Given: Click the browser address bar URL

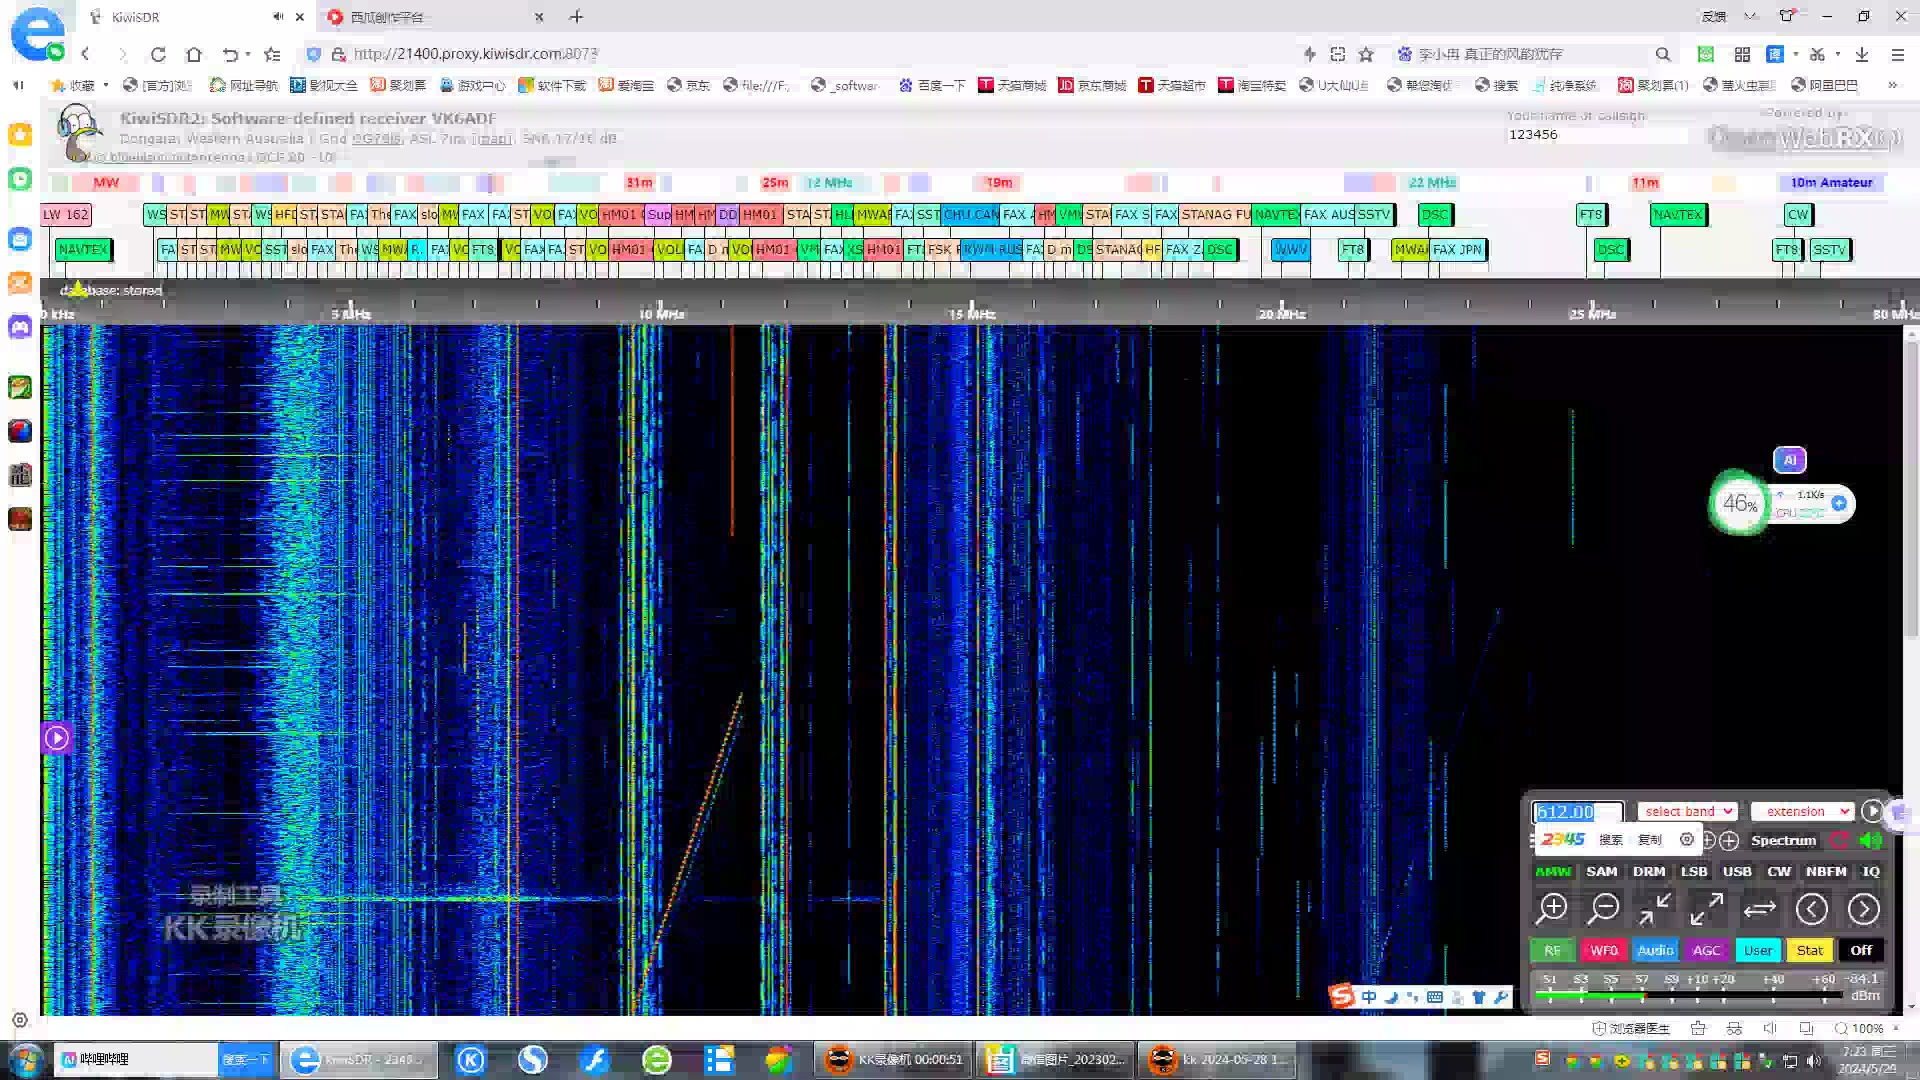Looking at the screenshot, I should coord(475,54).
